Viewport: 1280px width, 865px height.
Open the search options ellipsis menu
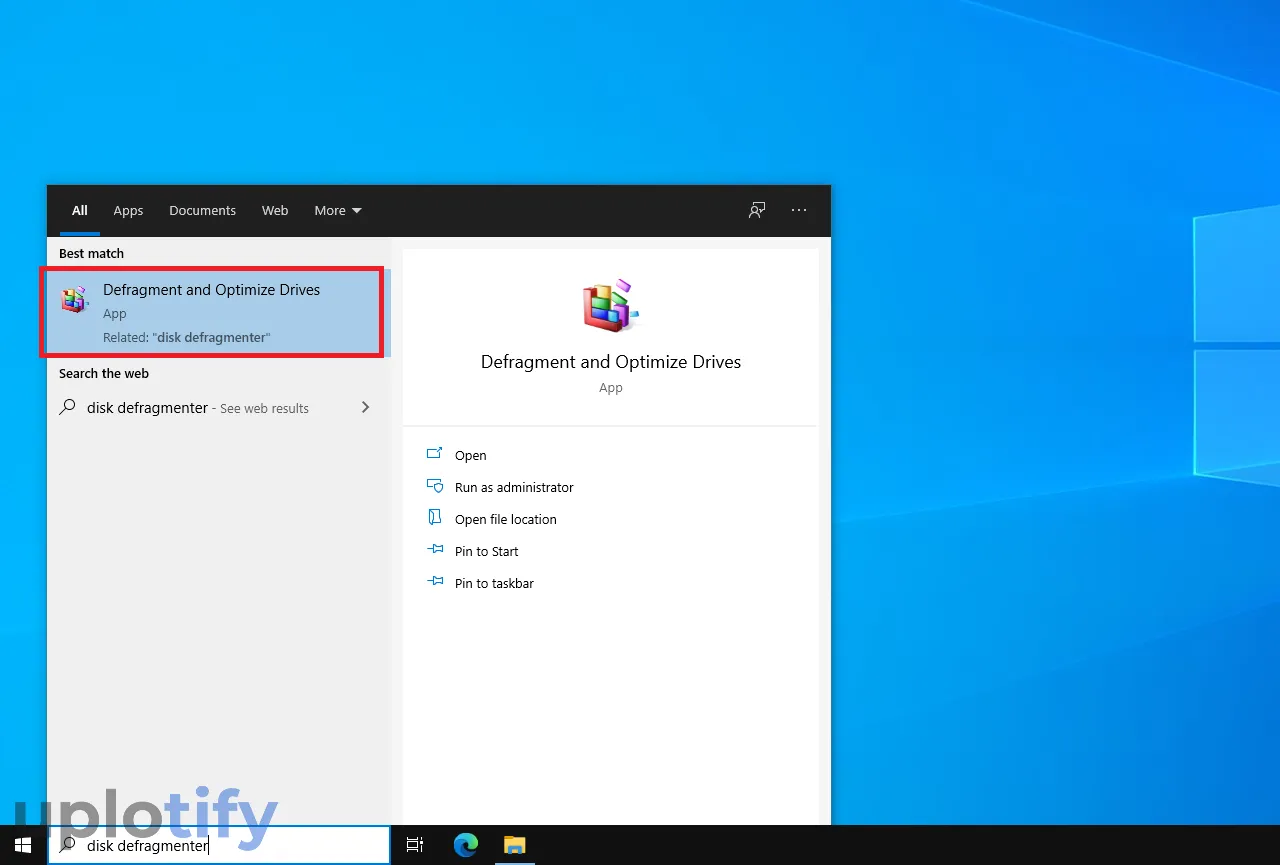pyautogui.click(x=799, y=210)
